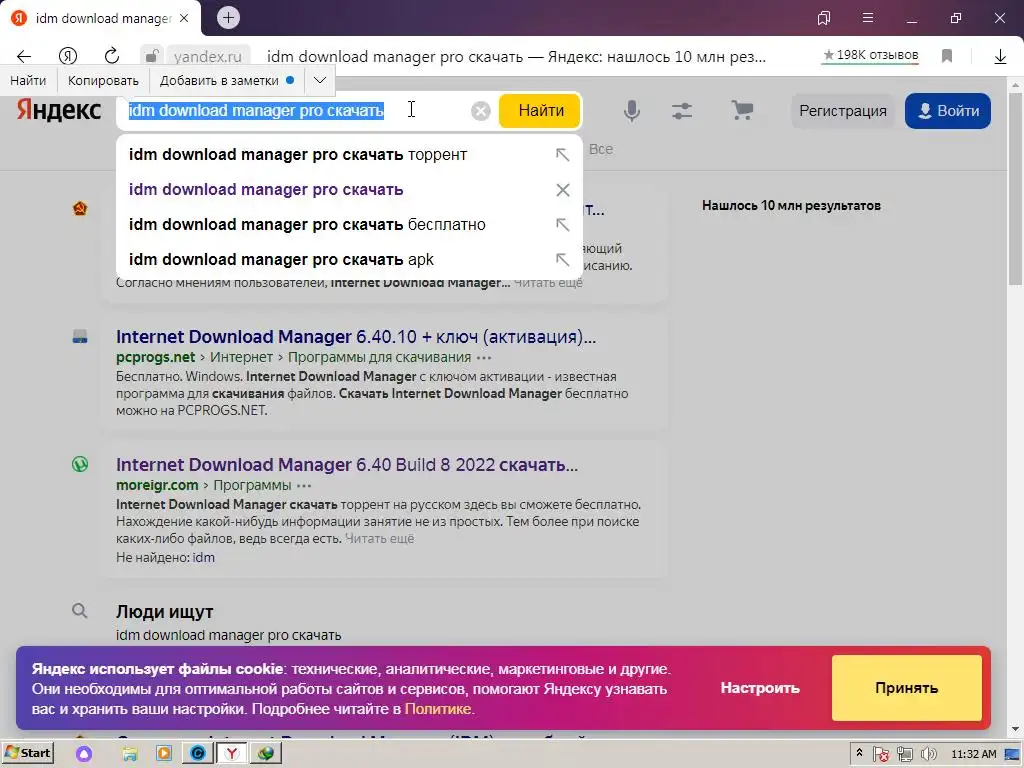Open the purple Alice assistant taskbar icon
Image resolution: width=1024 pixels, height=768 pixels.
(x=84, y=754)
